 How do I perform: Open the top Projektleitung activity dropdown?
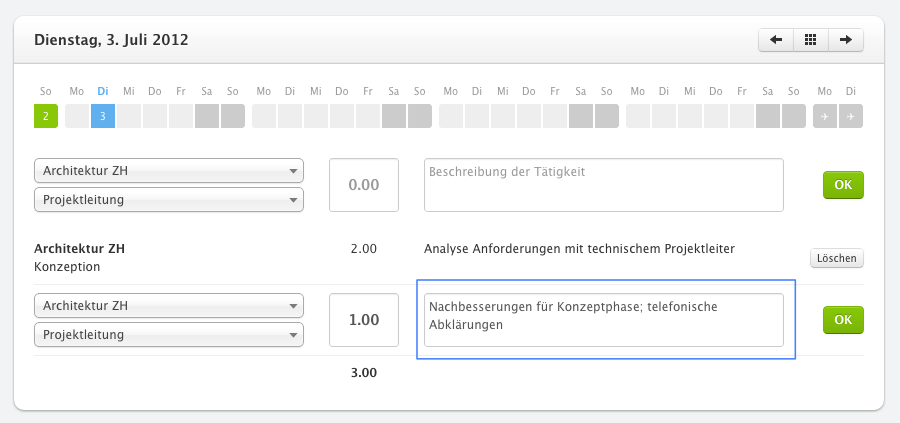click(x=169, y=200)
